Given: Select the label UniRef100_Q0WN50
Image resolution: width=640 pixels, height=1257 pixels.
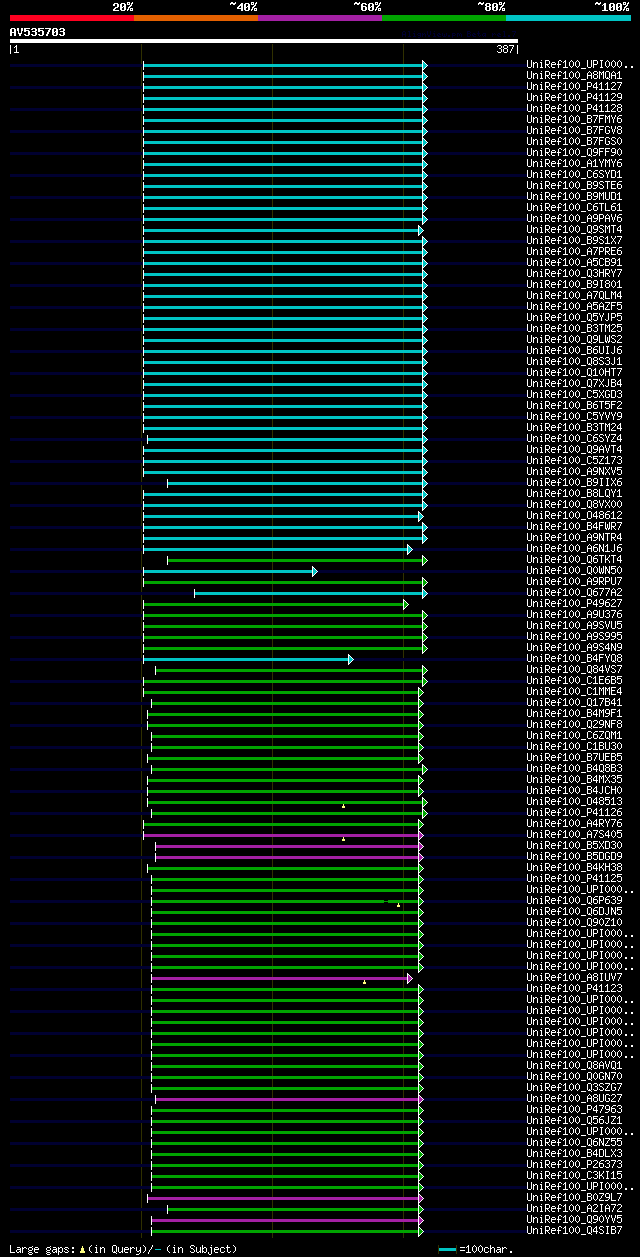Looking at the screenshot, I should coord(574,571).
